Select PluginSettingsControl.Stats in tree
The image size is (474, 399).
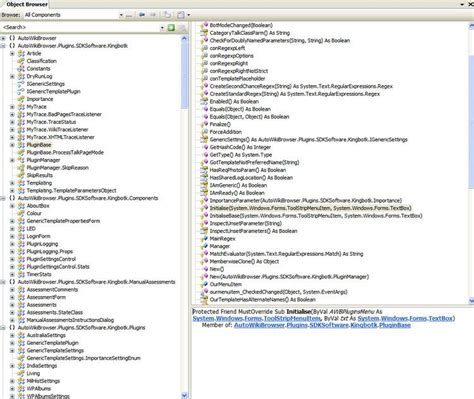click(x=58, y=267)
